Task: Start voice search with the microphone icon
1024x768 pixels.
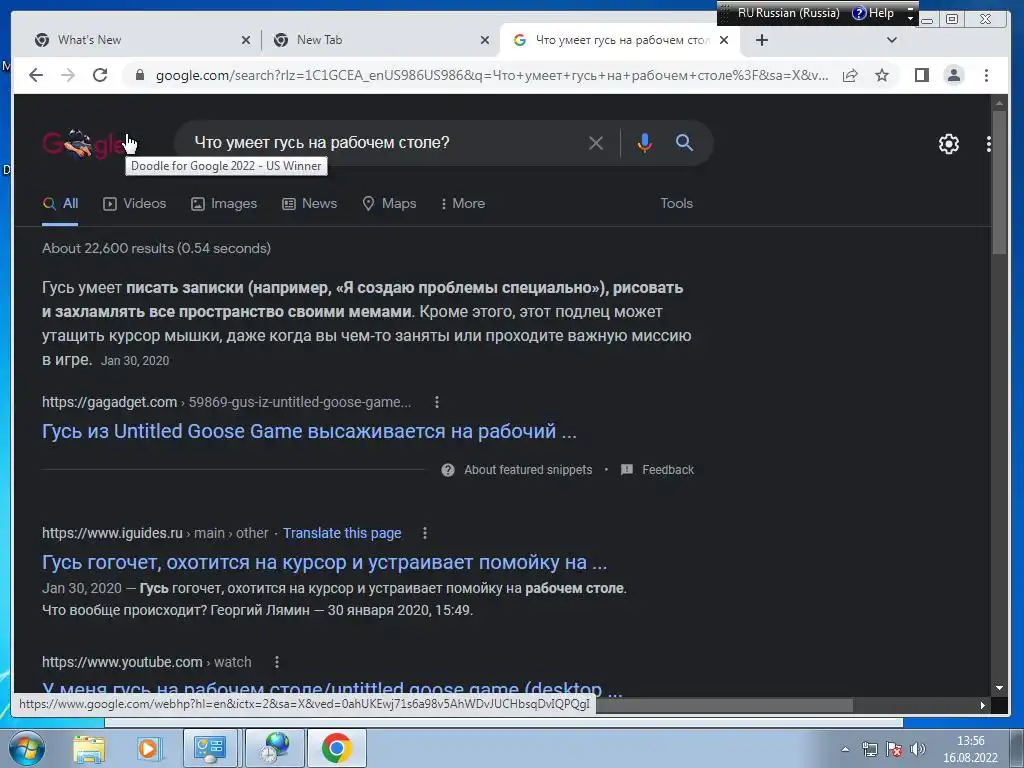Action: click(x=644, y=143)
